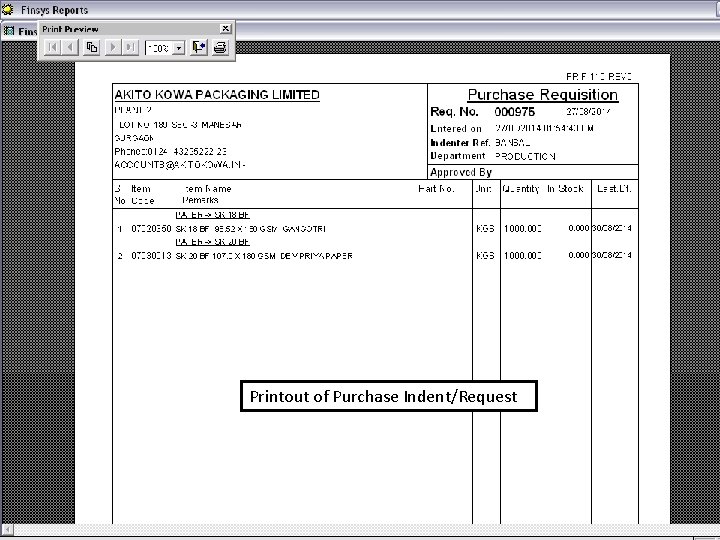
Task: Go to first page in Print Preview
Action: click(x=52, y=47)
